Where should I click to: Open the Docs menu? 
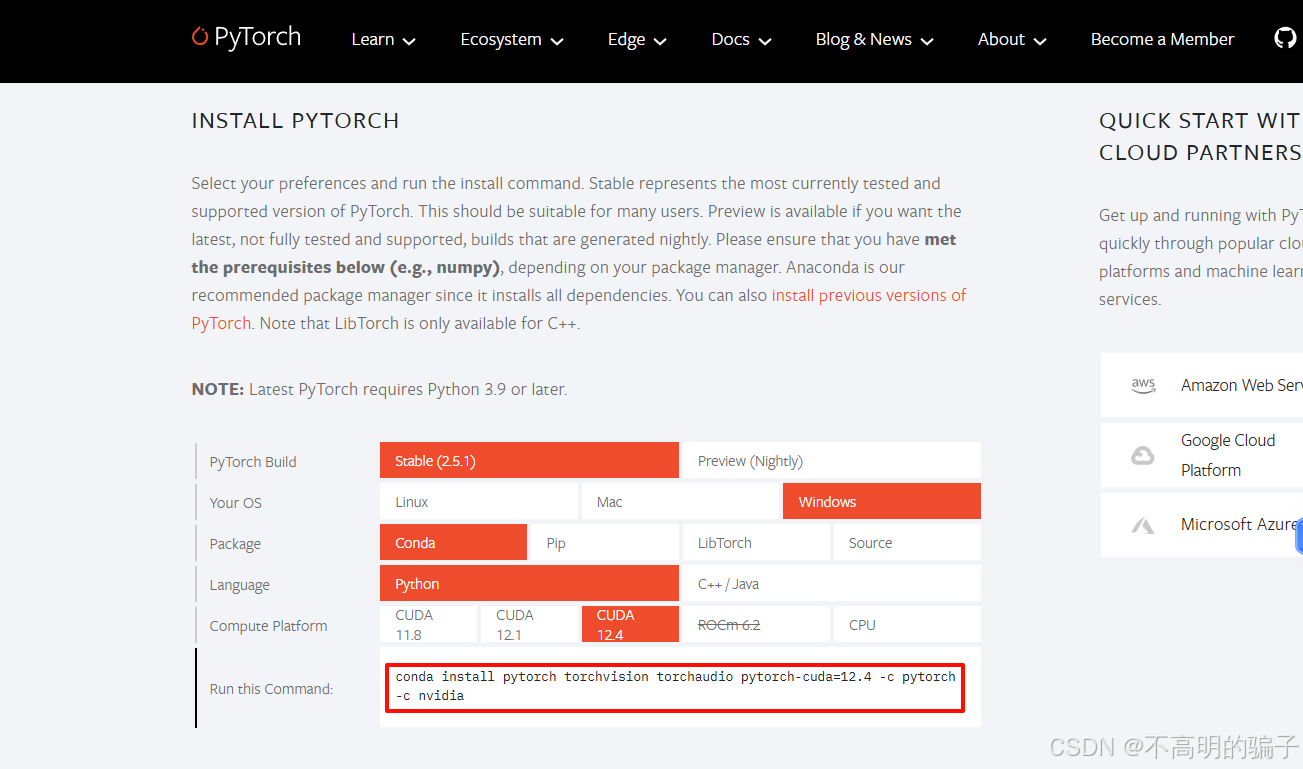(x=741, y=40)
